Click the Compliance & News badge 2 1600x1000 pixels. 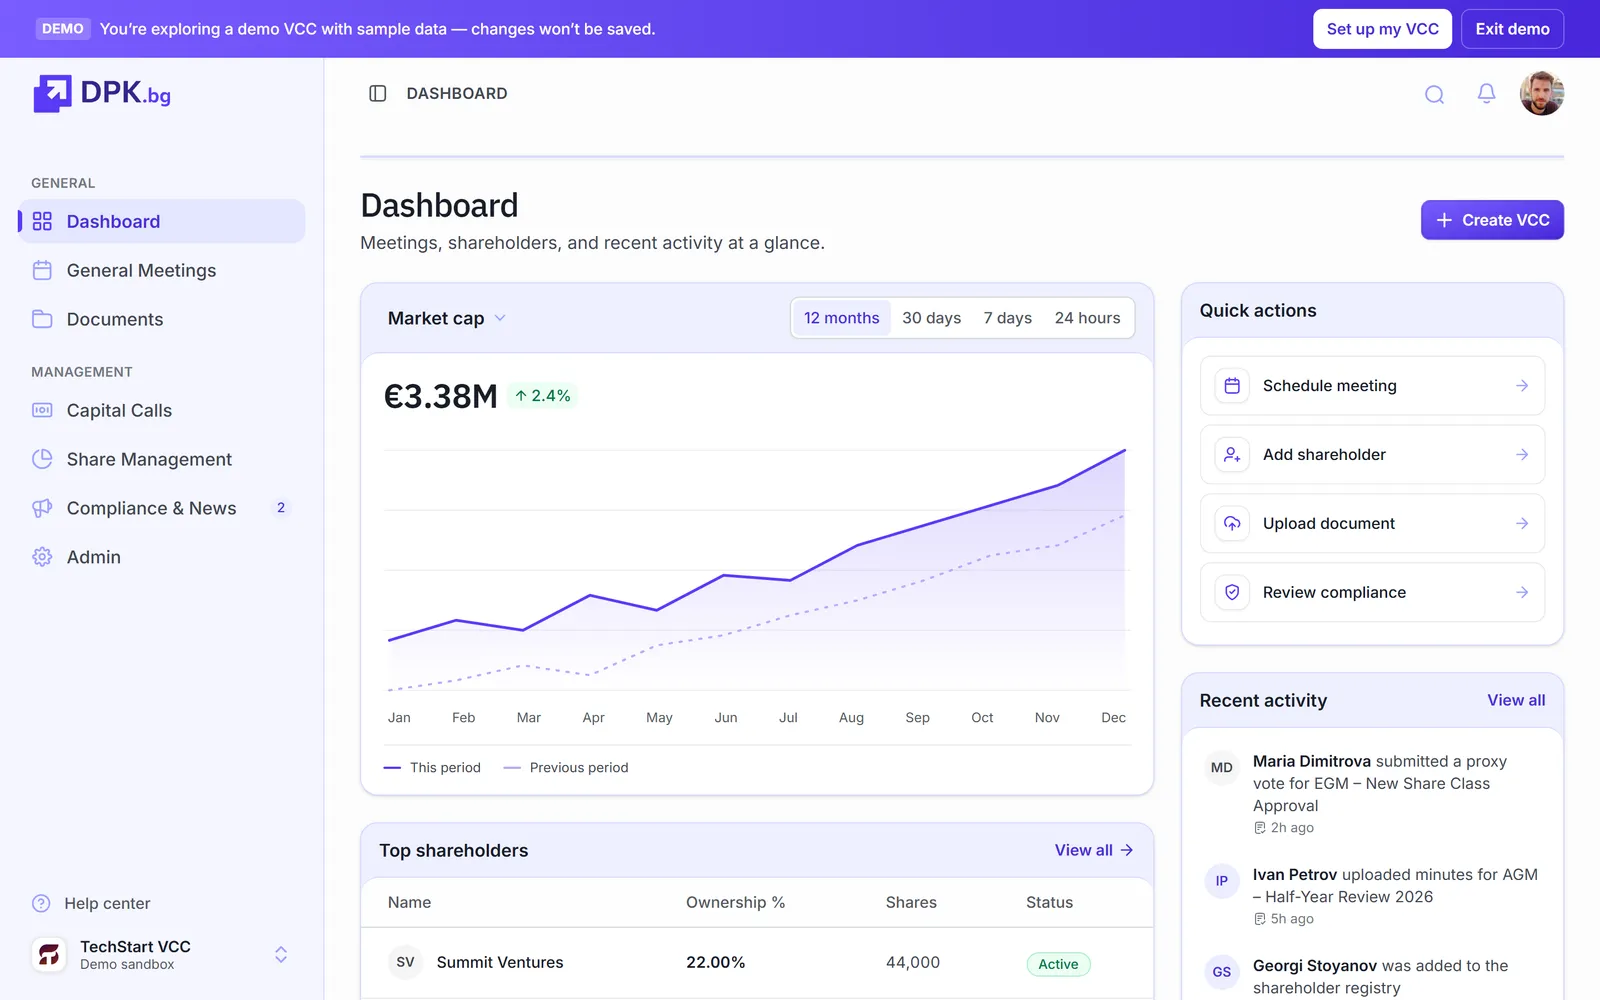point(281,508)
